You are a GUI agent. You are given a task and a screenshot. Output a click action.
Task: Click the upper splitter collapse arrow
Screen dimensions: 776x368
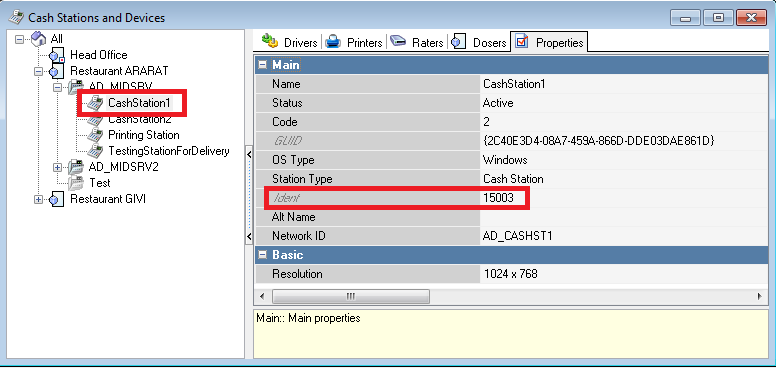pos(249,154)
